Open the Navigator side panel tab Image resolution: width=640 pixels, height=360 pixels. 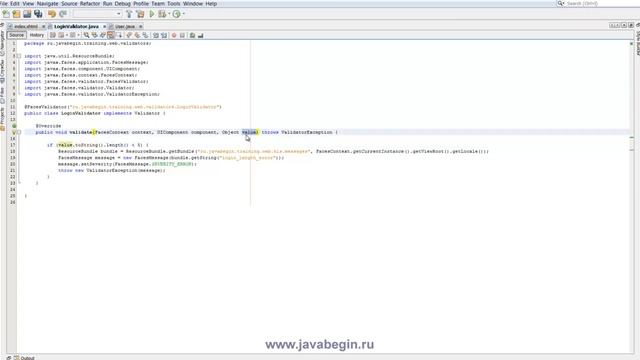point(2,43)
